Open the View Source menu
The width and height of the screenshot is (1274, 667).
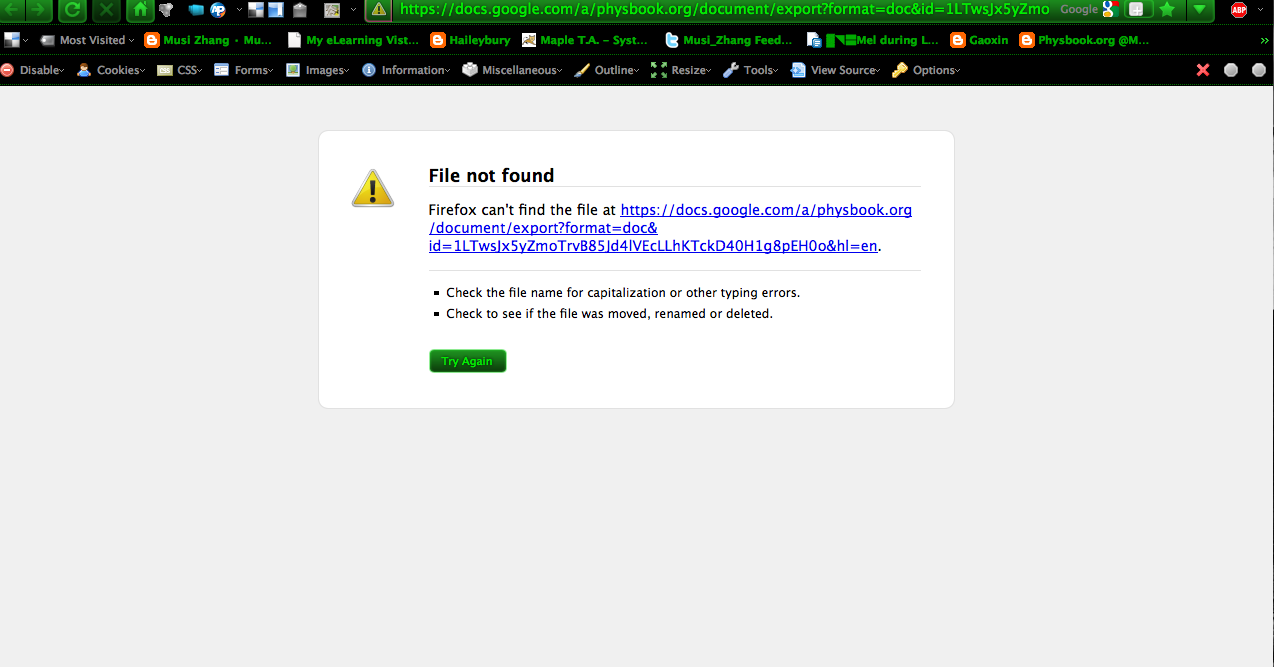click(835, 70)
